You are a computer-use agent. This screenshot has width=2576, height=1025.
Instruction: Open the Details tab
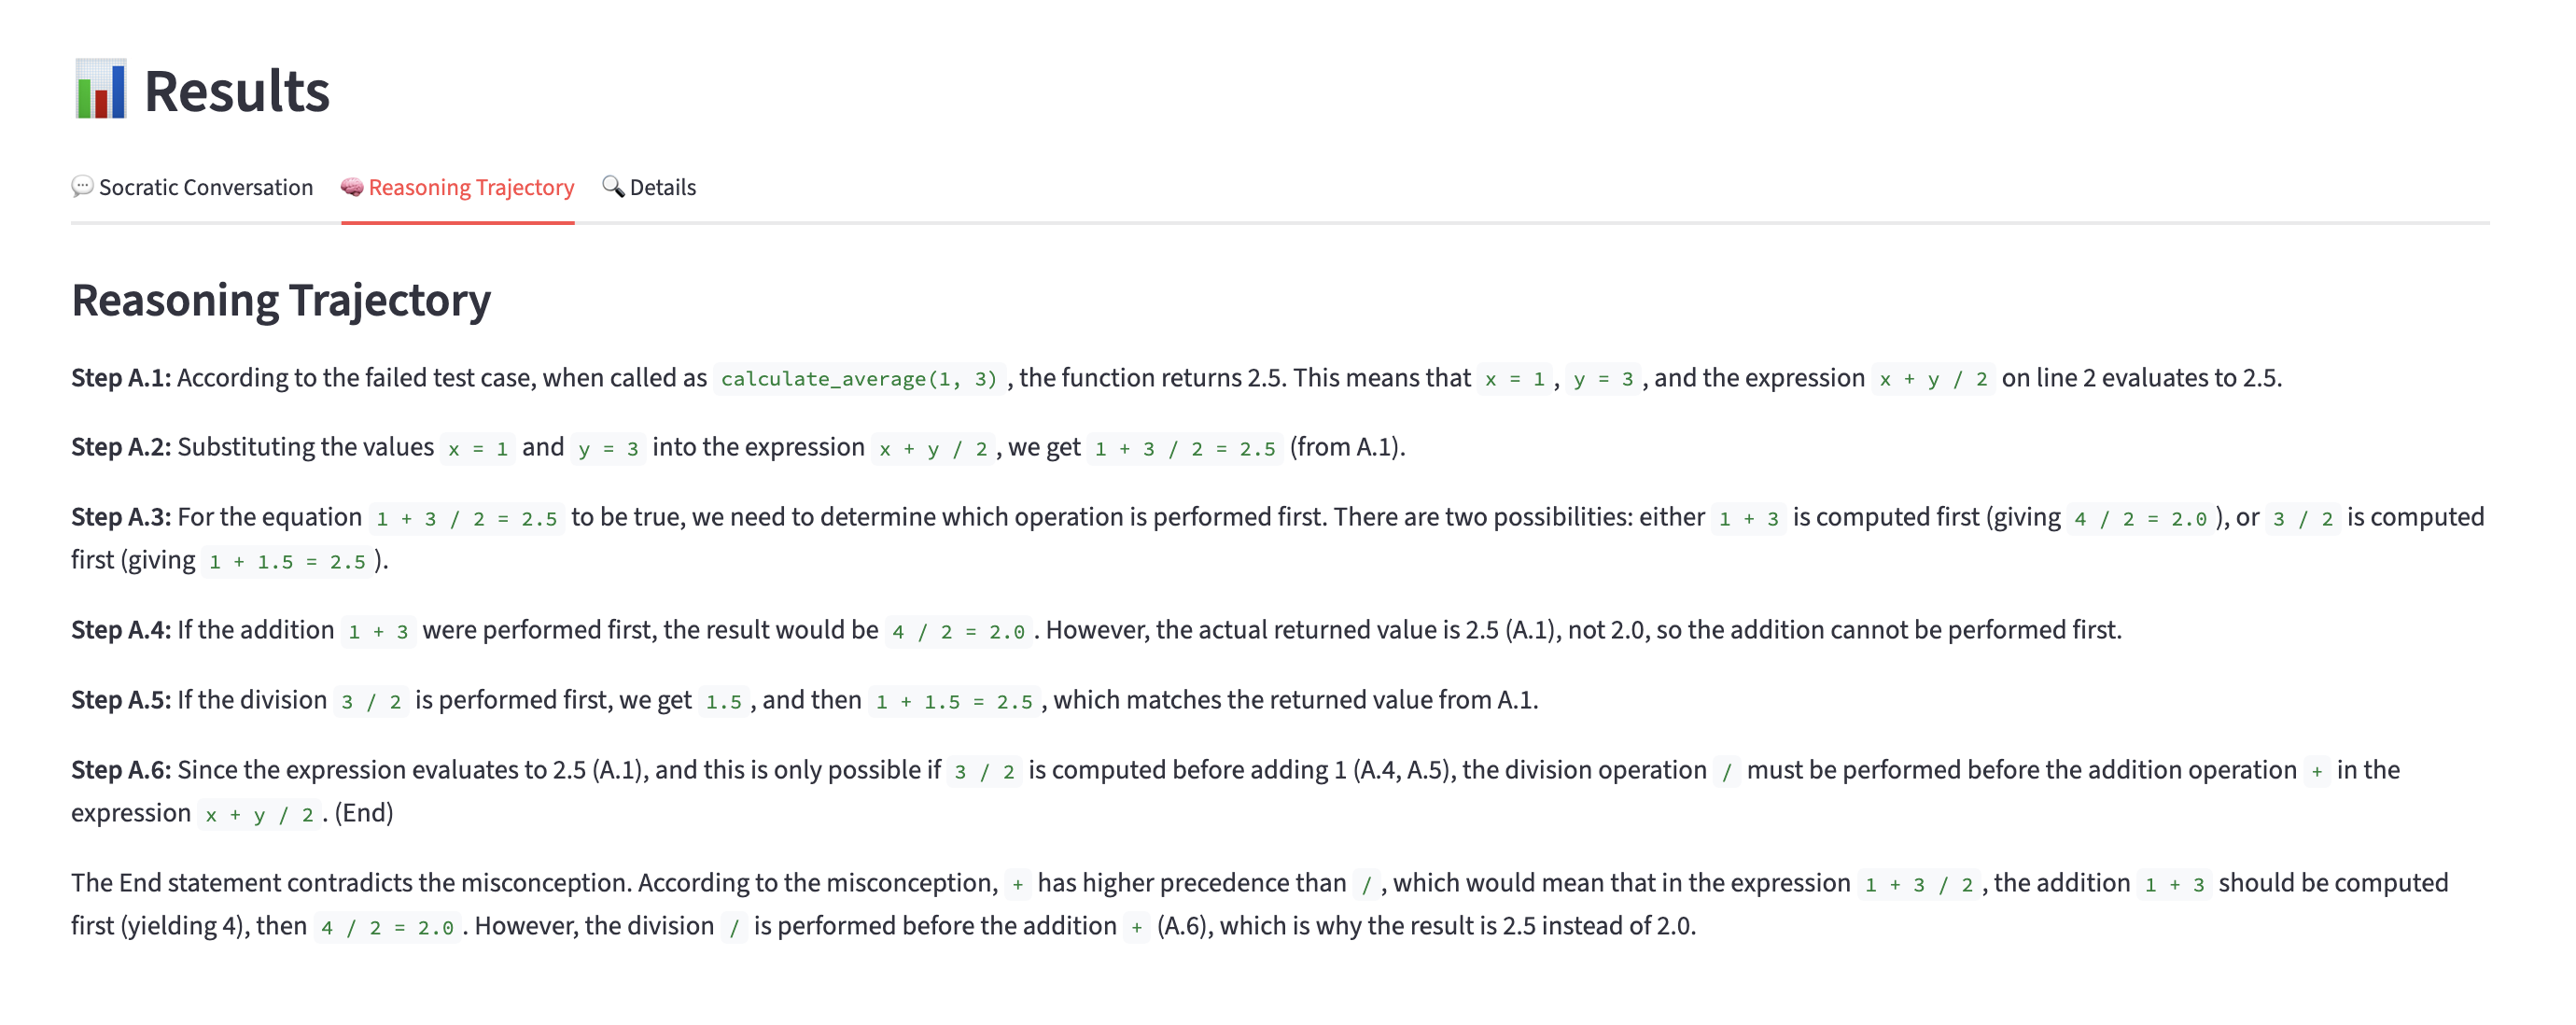662,188
